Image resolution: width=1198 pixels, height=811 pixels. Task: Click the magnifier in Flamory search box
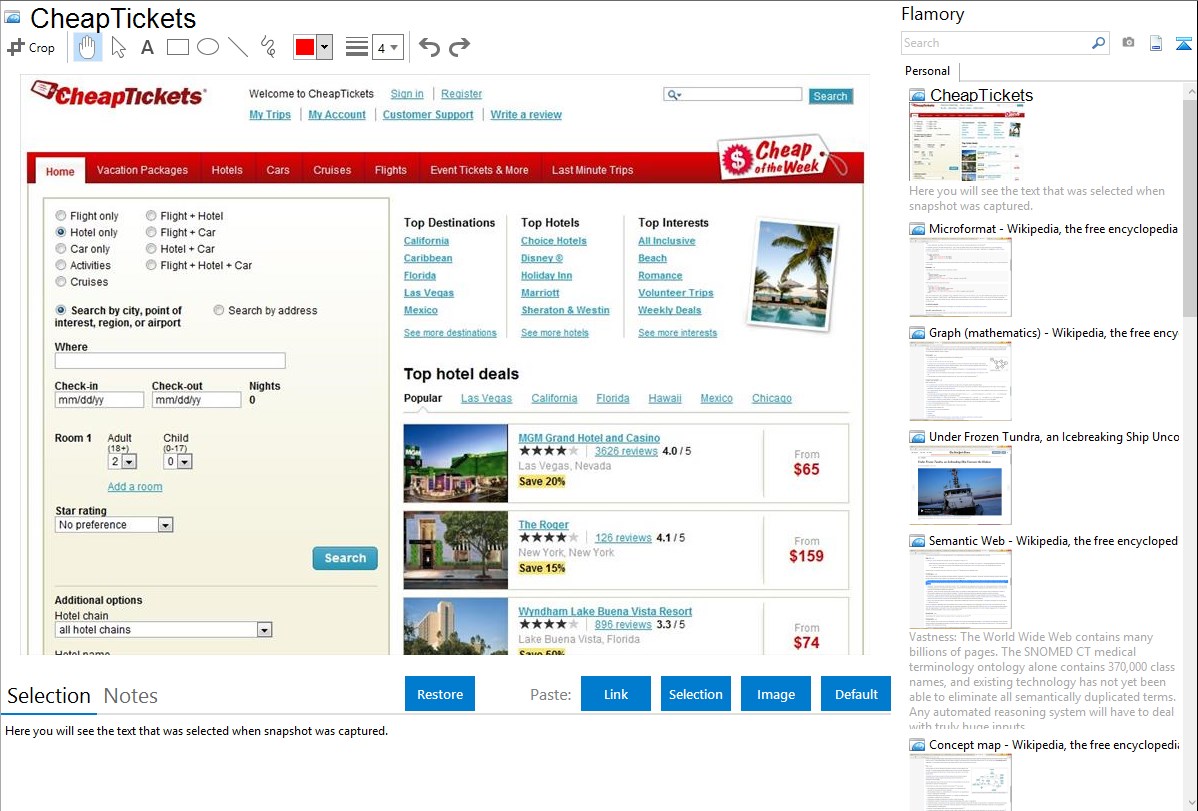pyautogui.click(x=1098, y=43)
